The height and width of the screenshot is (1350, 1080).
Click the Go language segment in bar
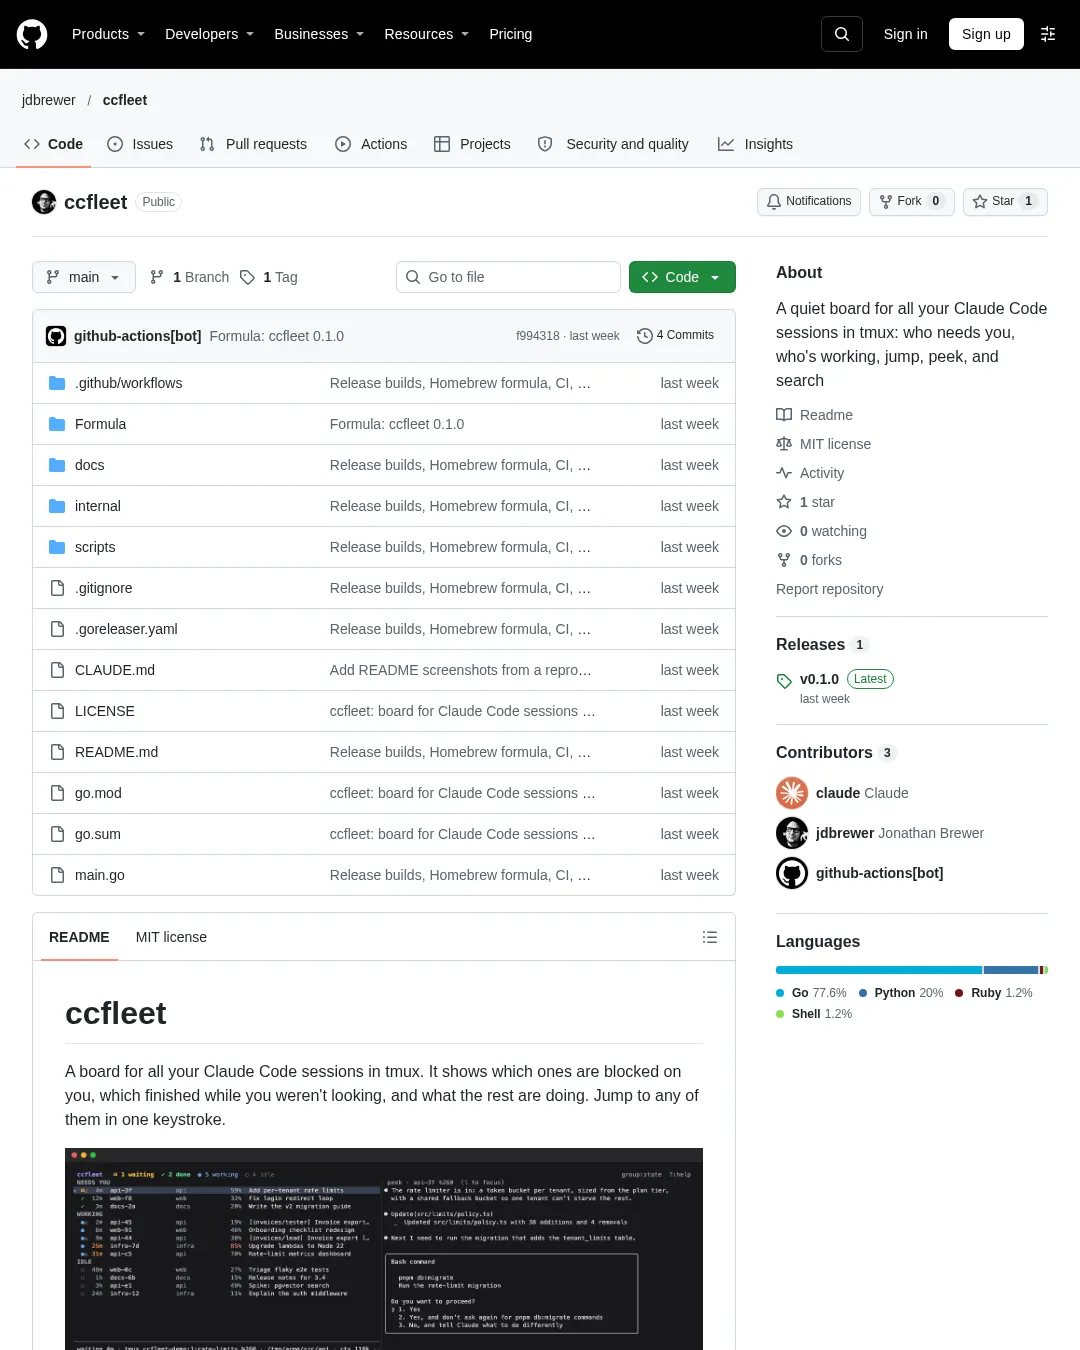point(879,970)
